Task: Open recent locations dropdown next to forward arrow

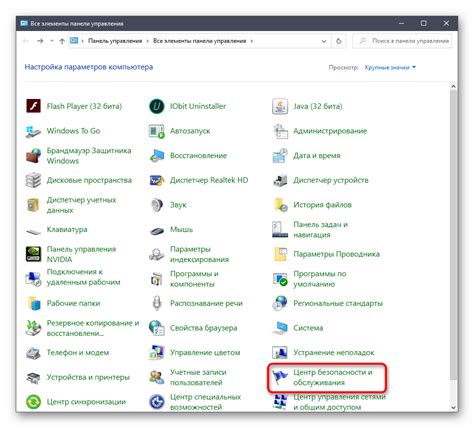Action: pyautogui.click(x=52, y=41)
